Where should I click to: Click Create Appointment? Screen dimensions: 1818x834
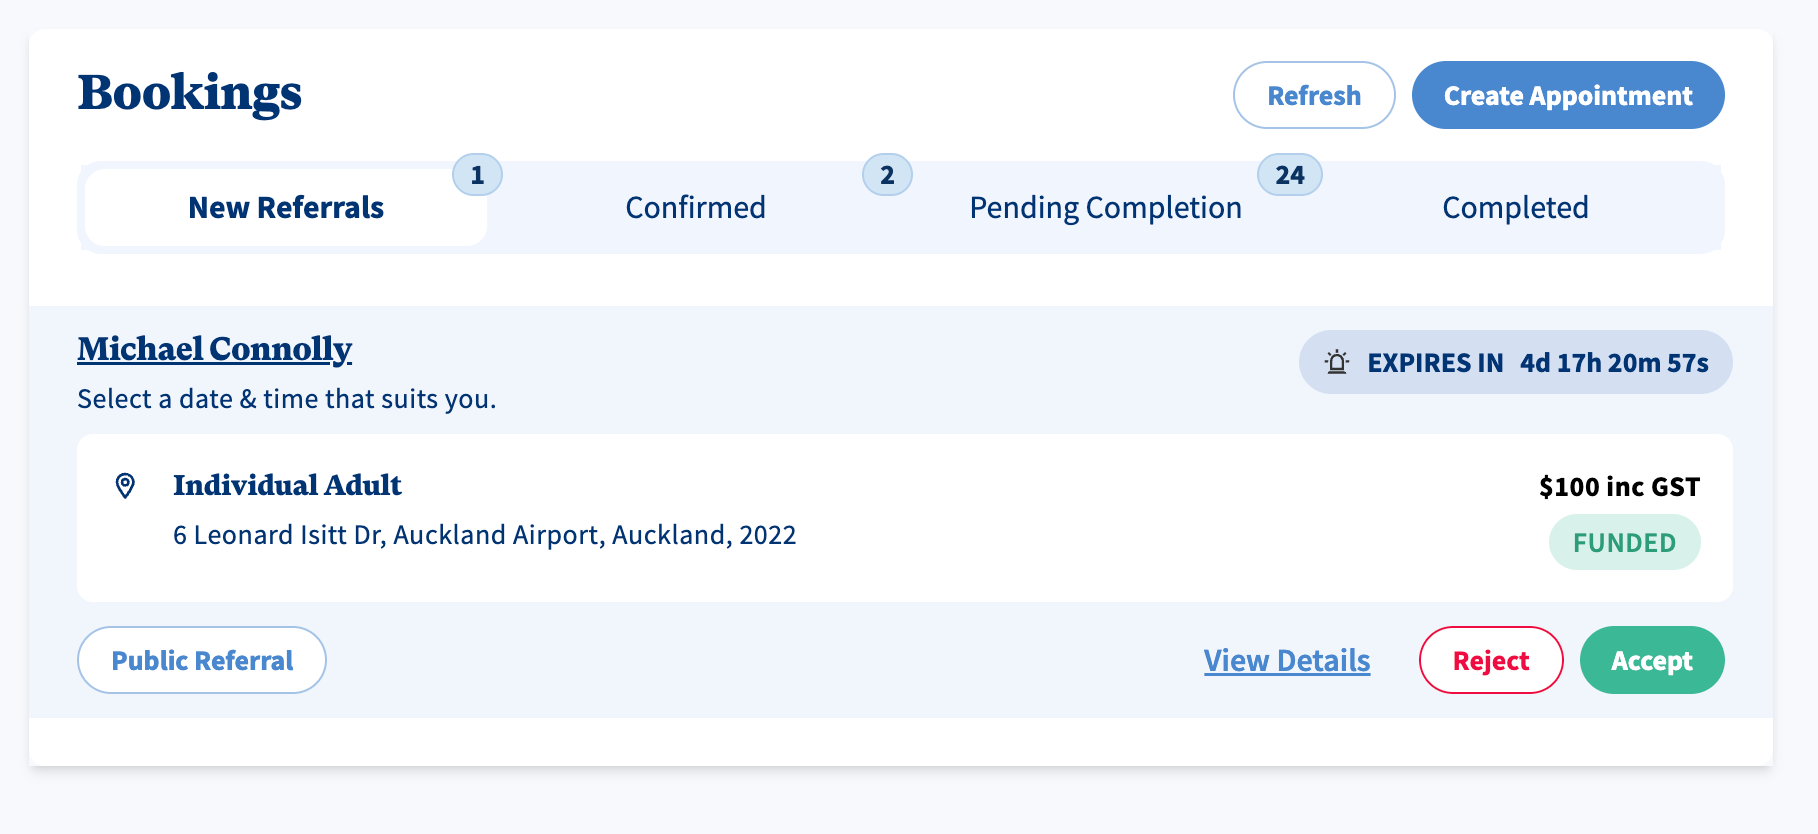(1567, 96)
